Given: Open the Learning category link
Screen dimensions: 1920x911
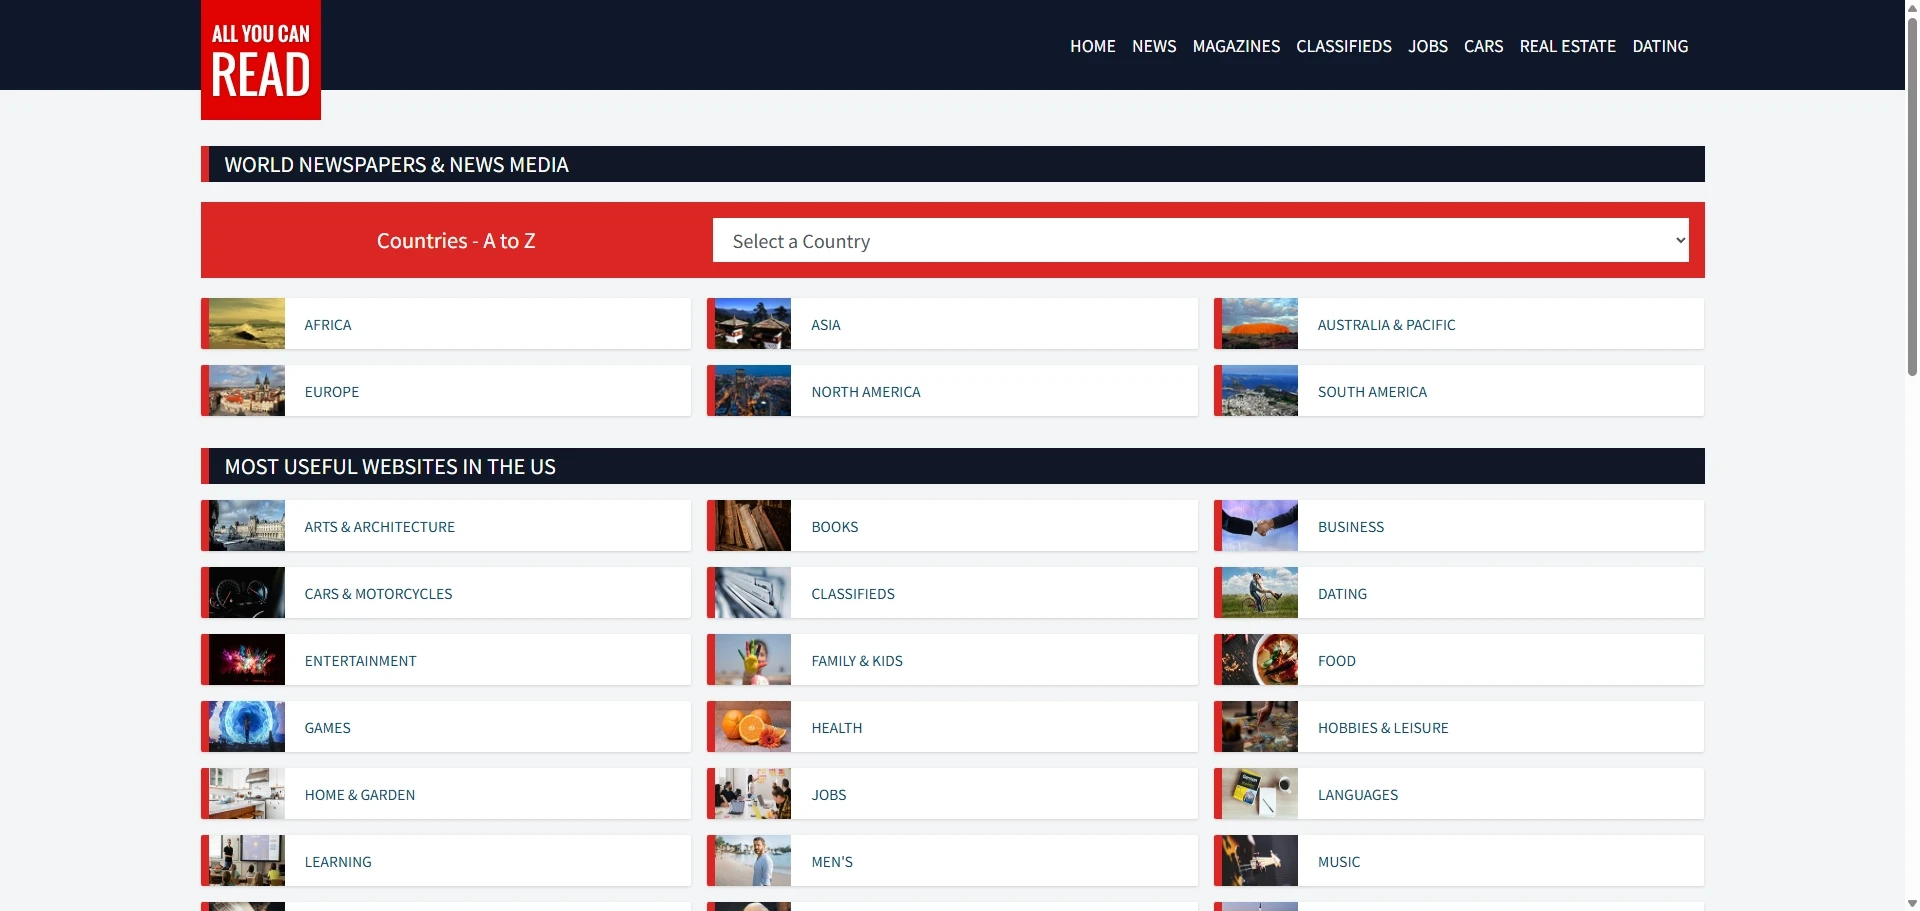Looking at the screenshot, I should (x=338, y=862).
